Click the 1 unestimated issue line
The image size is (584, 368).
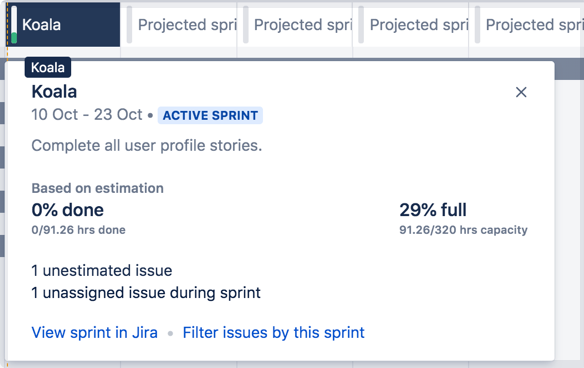[102, 270]
